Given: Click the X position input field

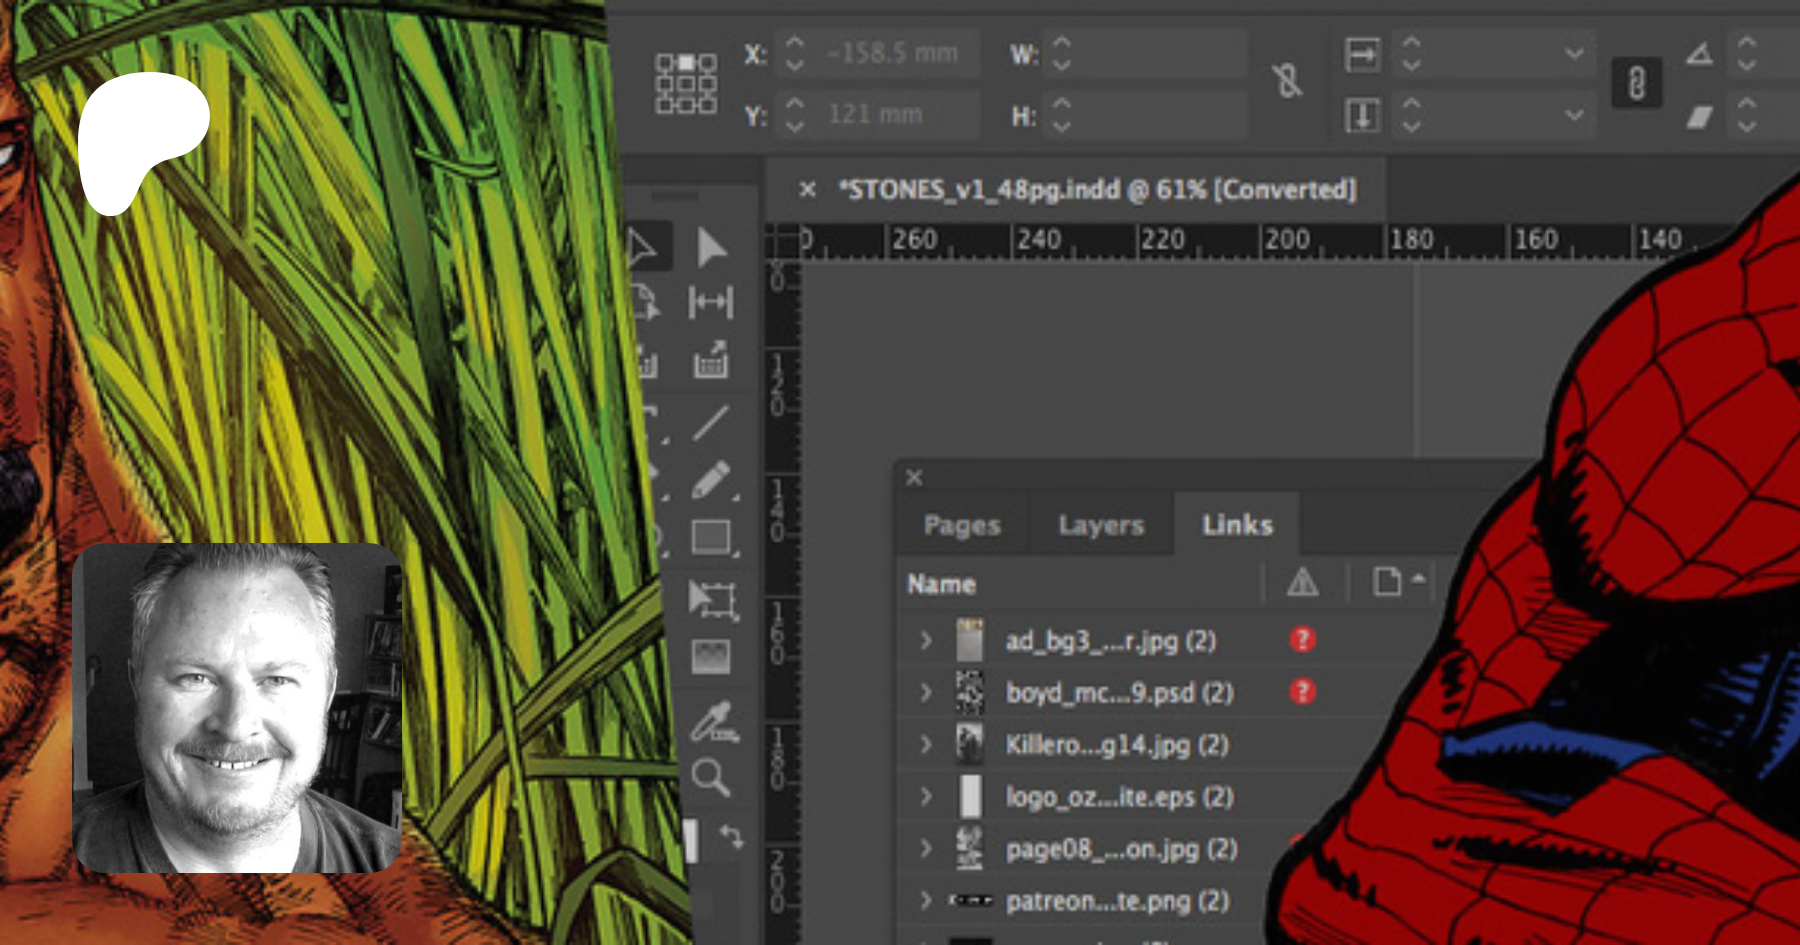Looking at the screenshot, I should click(x=893, y=53).
